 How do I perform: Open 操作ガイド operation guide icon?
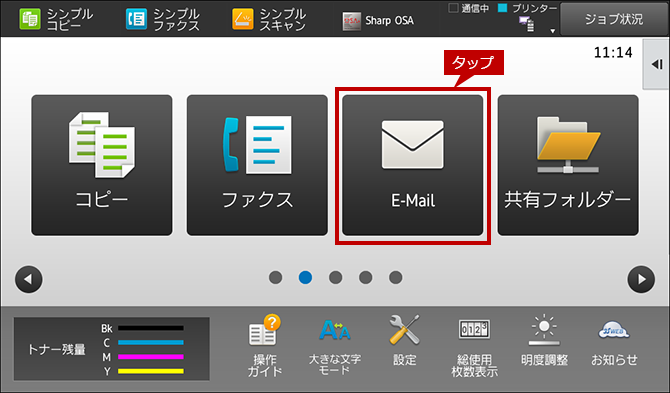pos(265,345)
